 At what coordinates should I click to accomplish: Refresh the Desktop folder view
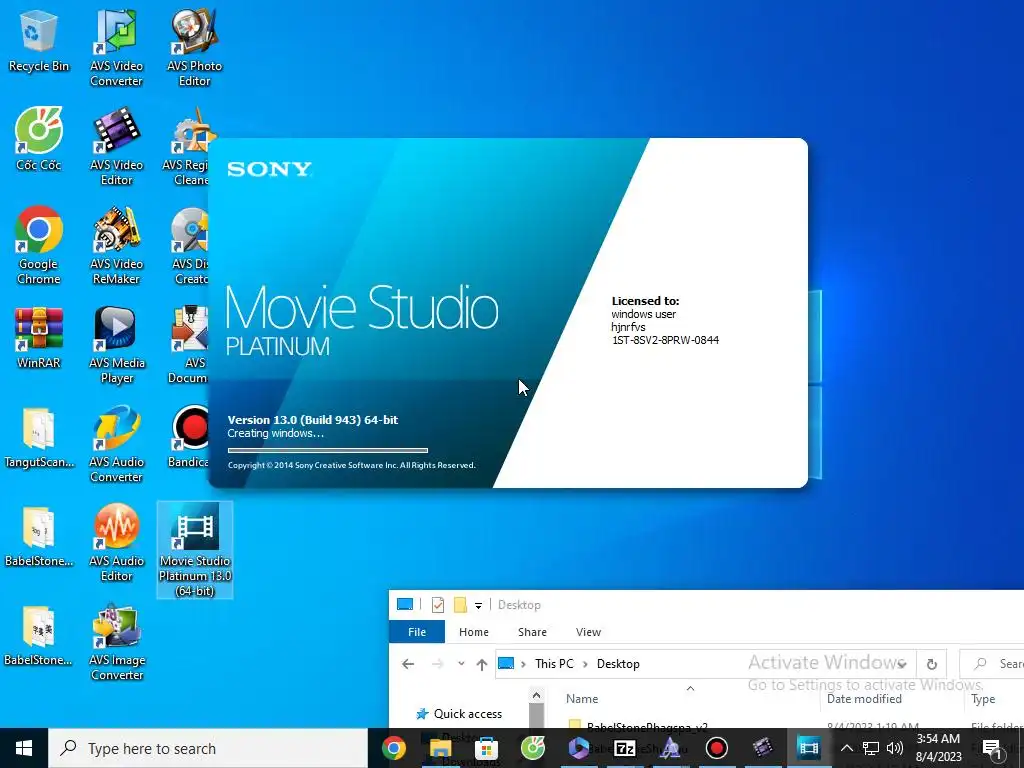point(932,664)
